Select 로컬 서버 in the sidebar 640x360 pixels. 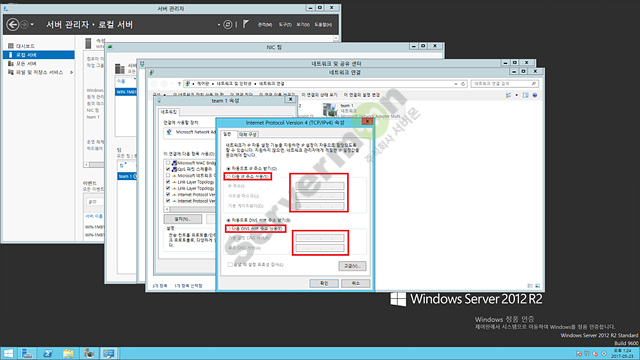[39, 55]
